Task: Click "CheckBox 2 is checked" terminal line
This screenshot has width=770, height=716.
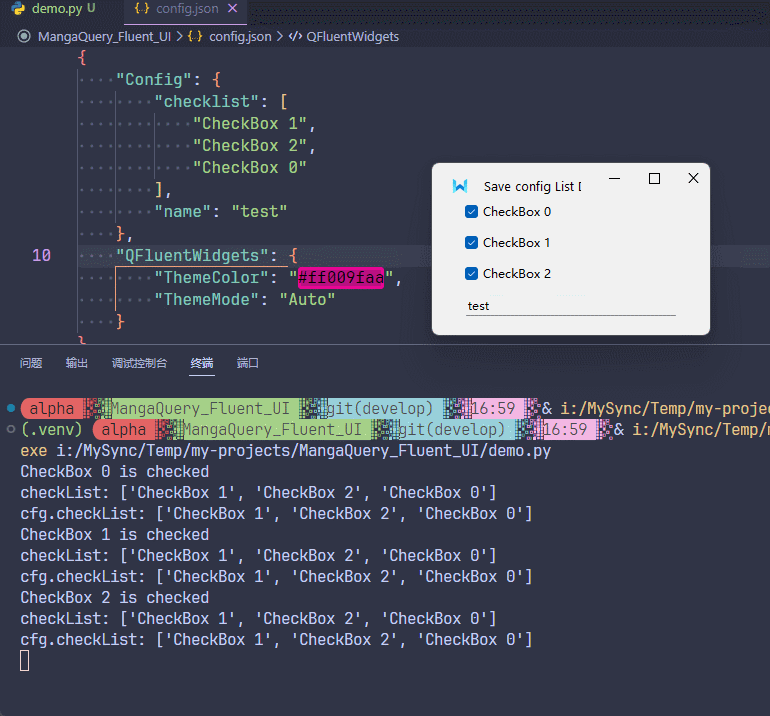Action: point(115,598)
